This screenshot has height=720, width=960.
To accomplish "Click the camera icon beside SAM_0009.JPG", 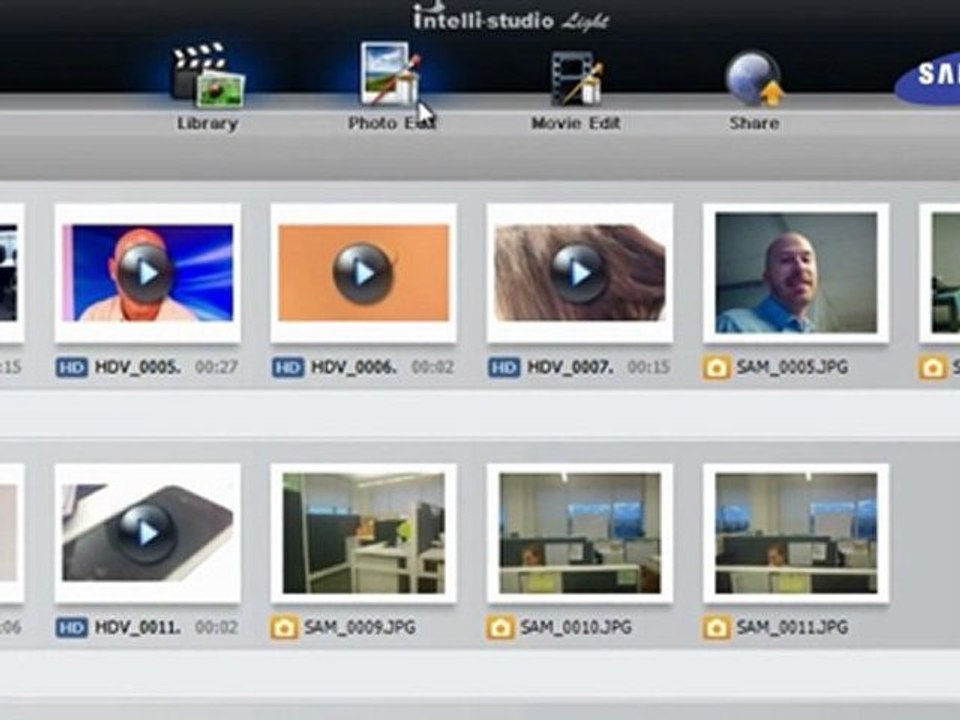I will coord(285,628).
